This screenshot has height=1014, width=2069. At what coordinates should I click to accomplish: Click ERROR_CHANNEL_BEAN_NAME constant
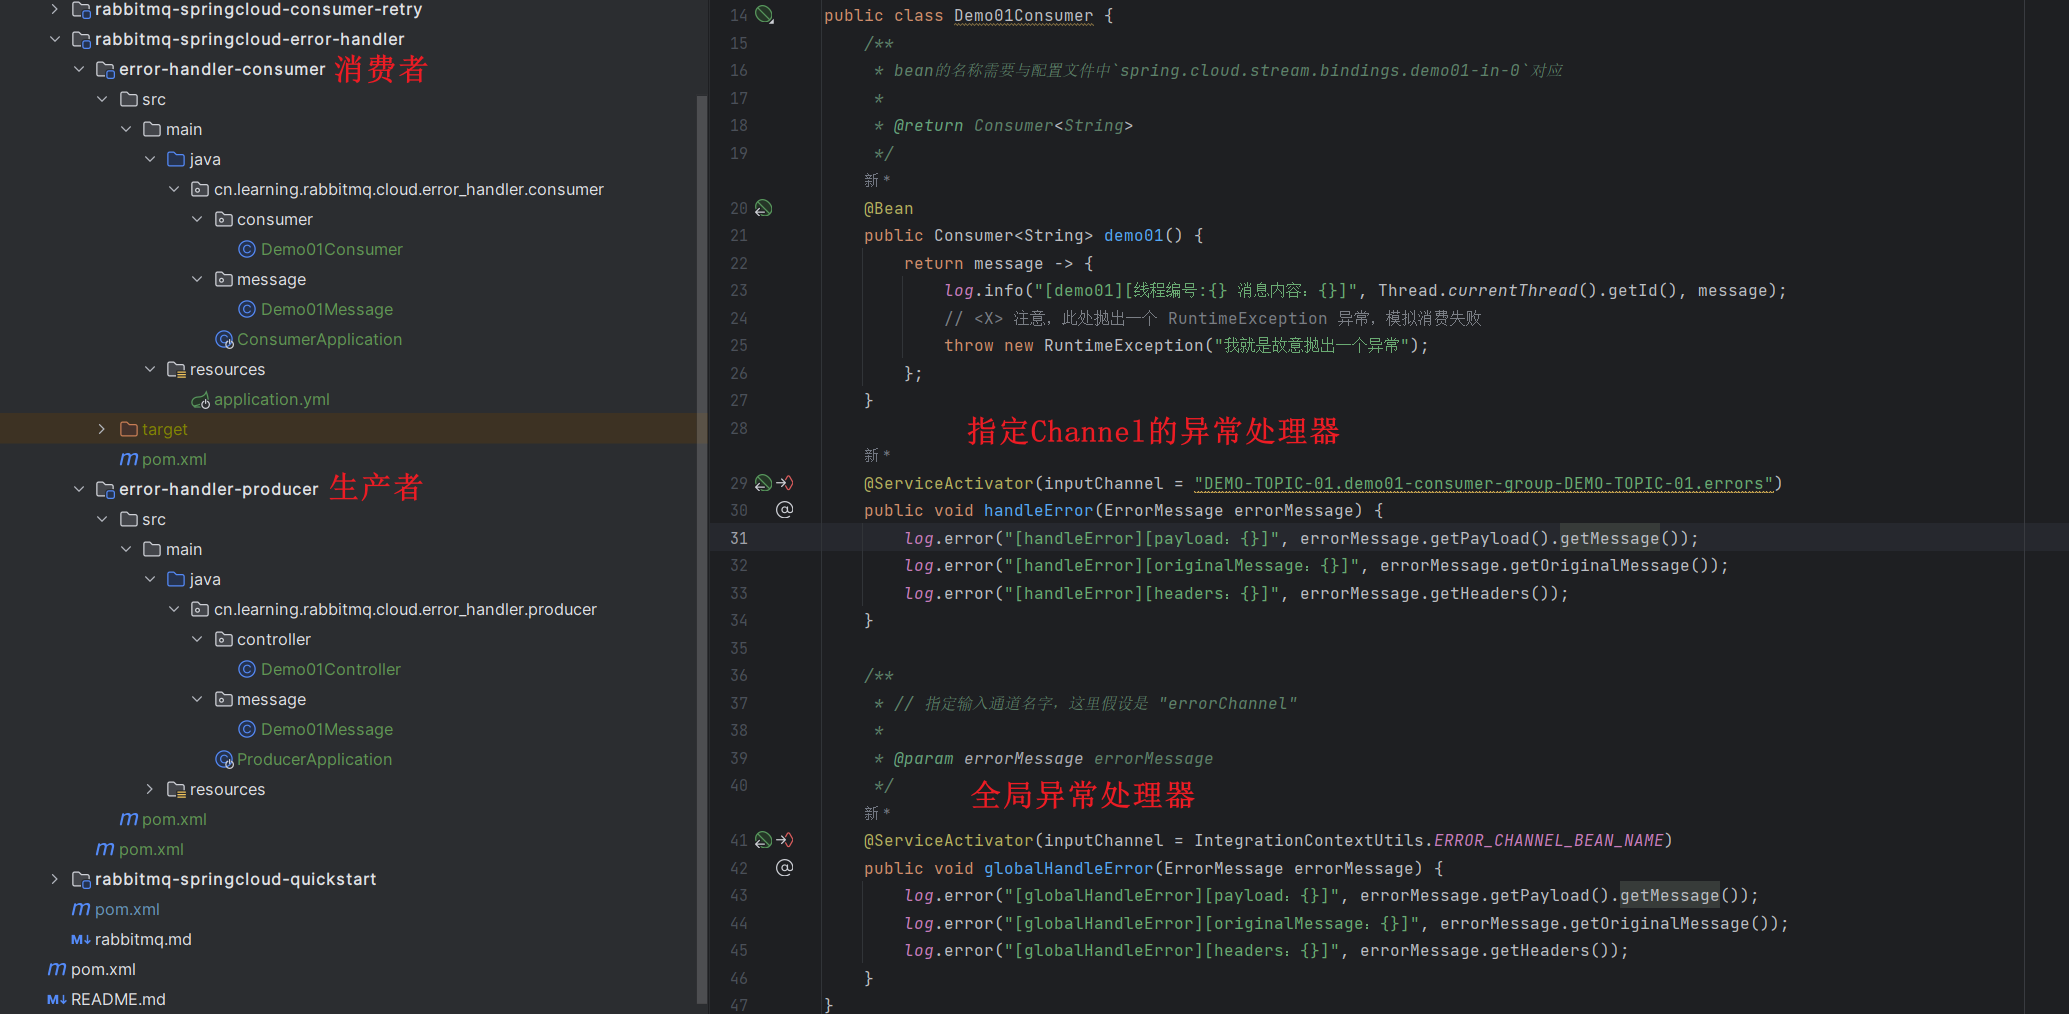click(x=1548, y=841)
